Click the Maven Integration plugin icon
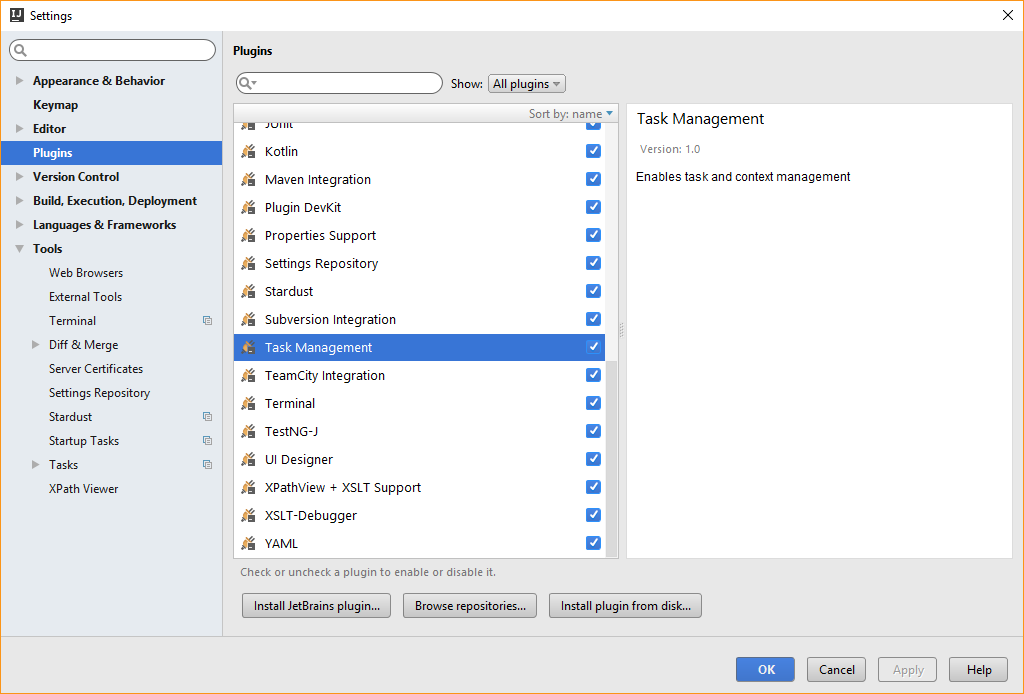Screen dimensions: 1024x694 pyautogui.click(x=248, y=180)
